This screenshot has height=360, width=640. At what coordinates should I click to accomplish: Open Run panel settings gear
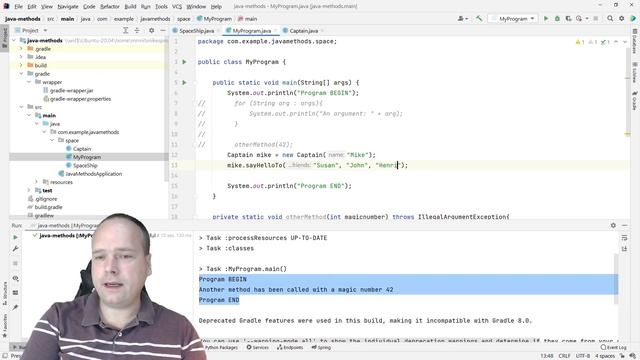(x=613, y=225)
